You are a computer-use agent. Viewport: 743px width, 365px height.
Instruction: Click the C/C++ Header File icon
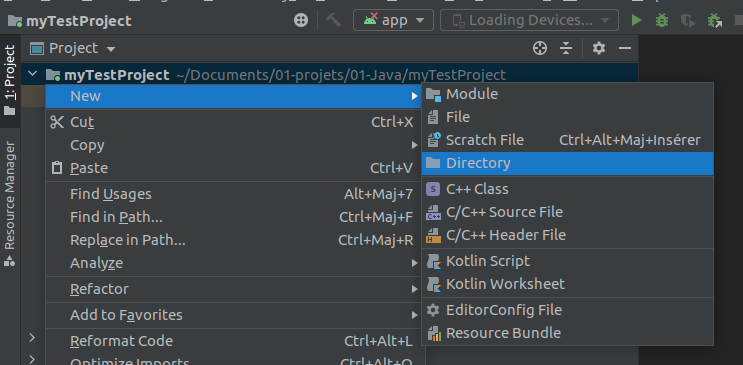[x=434, y=235]
